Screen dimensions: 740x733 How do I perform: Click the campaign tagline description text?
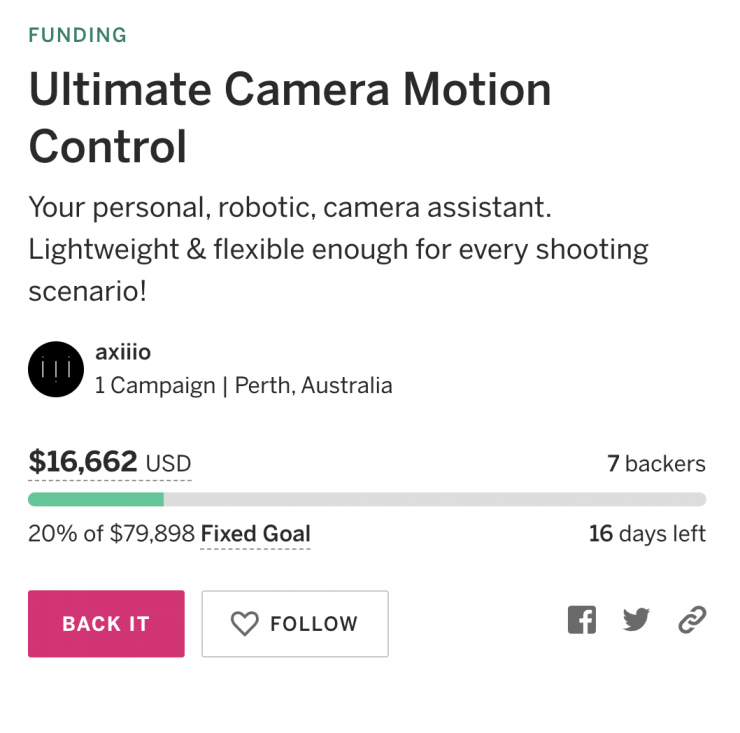click(338, 250)
